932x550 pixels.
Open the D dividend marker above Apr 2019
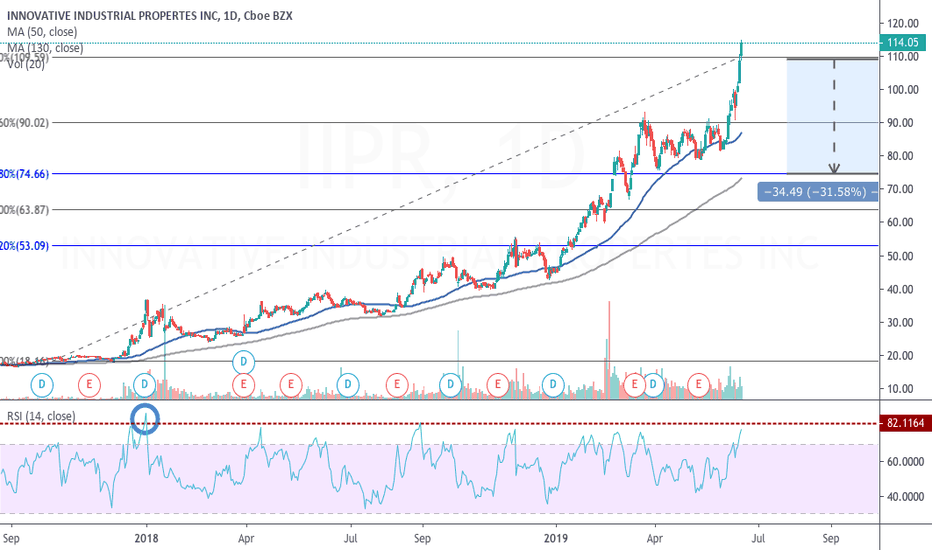653,385
